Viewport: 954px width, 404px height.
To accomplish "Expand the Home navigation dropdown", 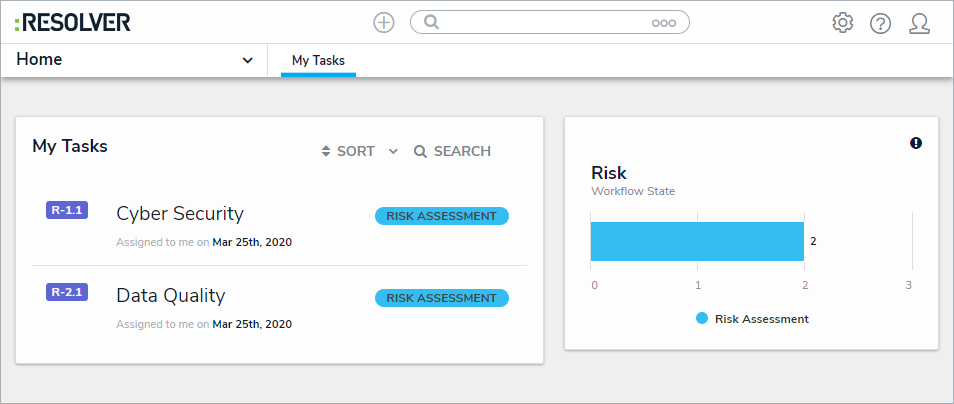I will point(247,60).
